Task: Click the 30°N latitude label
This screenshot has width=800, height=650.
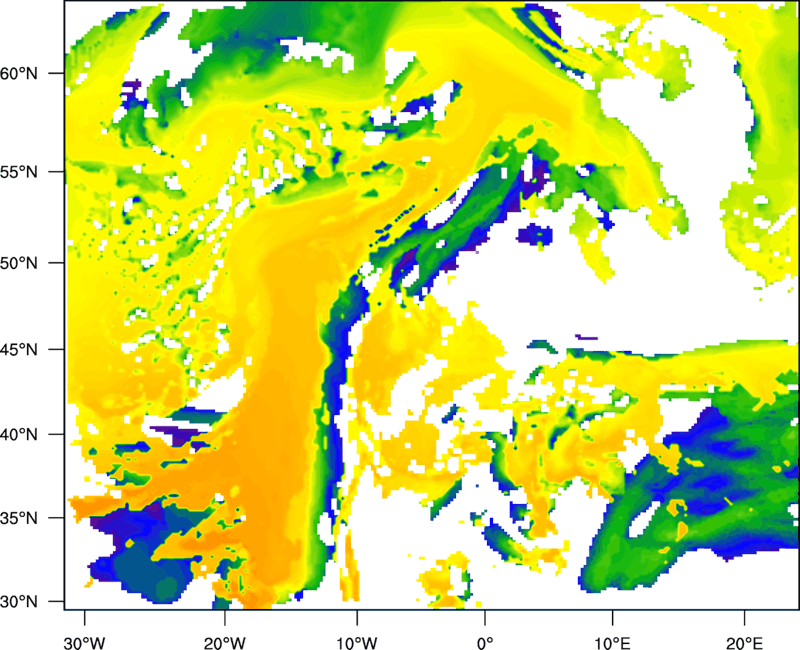Action: [x=19, y=602]
